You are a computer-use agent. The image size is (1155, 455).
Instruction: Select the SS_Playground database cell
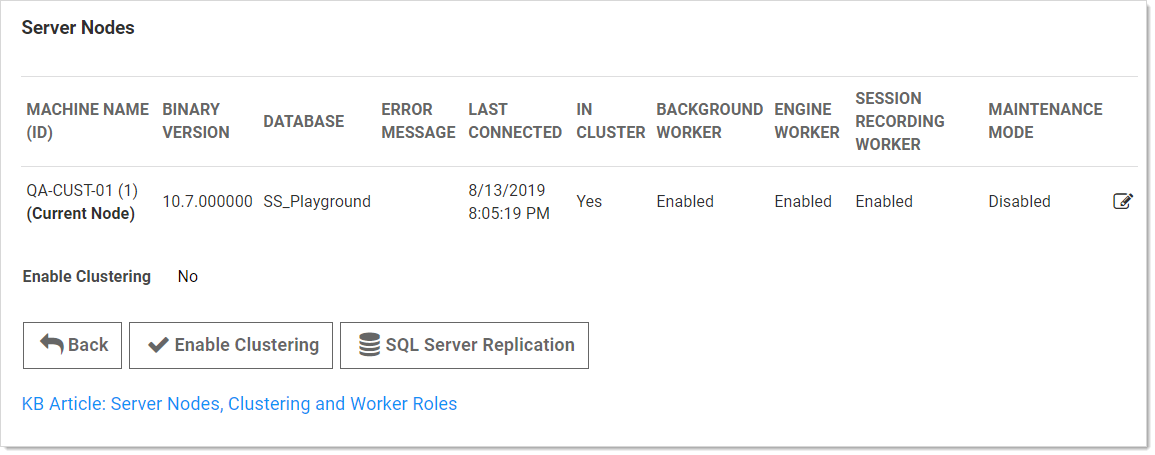(x=317, y=201)
